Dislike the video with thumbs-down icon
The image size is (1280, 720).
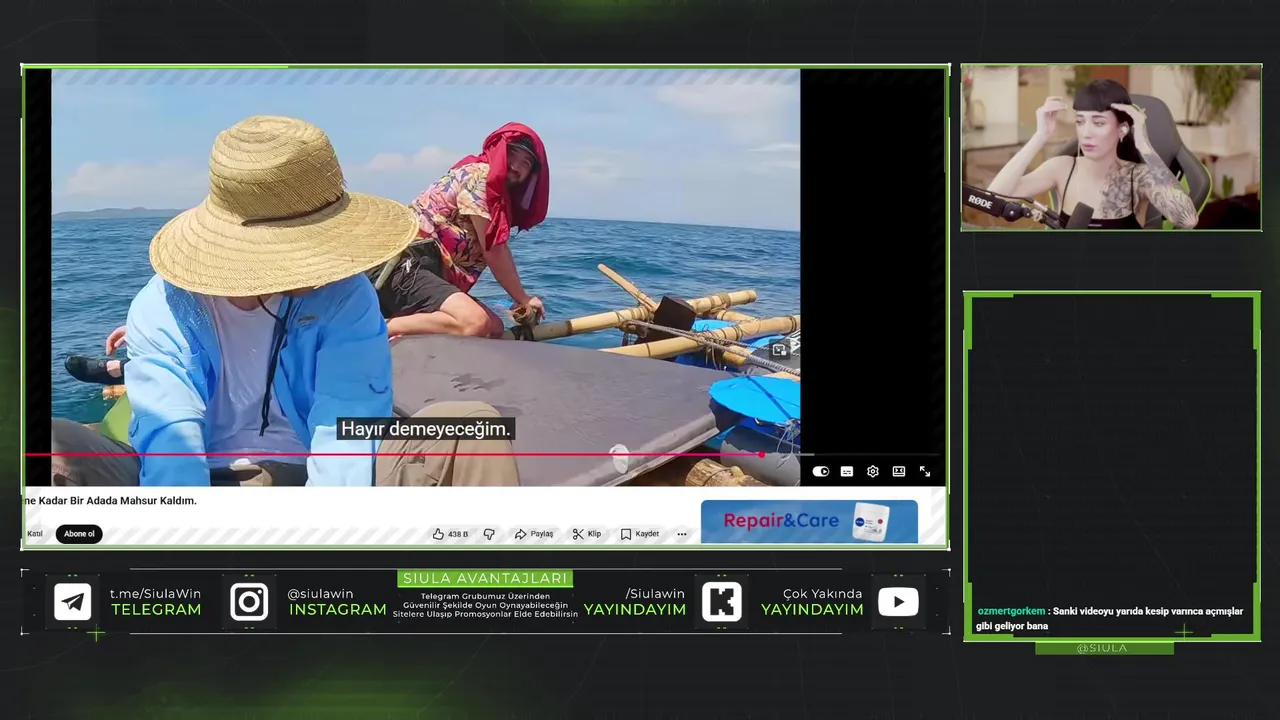click(x=489, y=534)
